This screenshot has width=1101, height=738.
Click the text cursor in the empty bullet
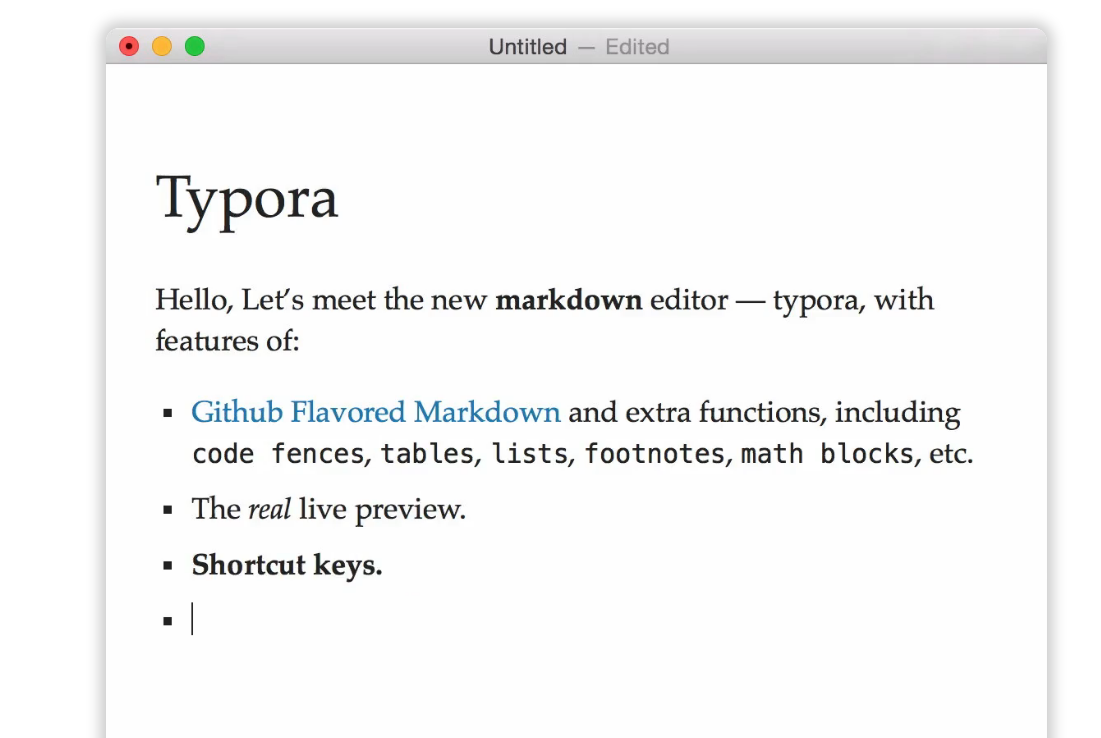coord(192,618)
